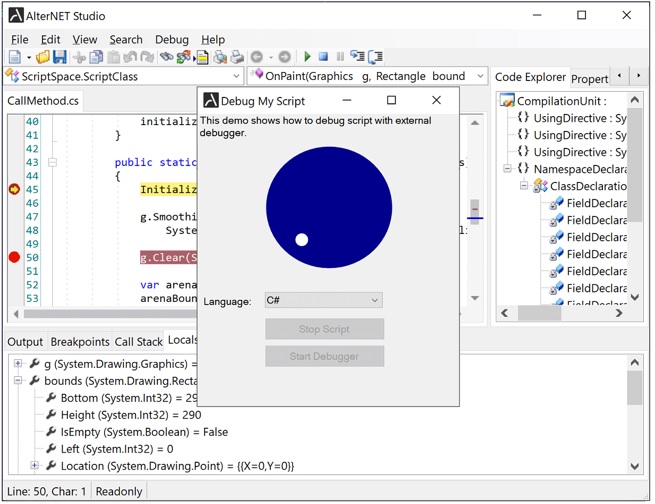Open the Debug menu
The image size is (655, 504).
coord(171,40)
